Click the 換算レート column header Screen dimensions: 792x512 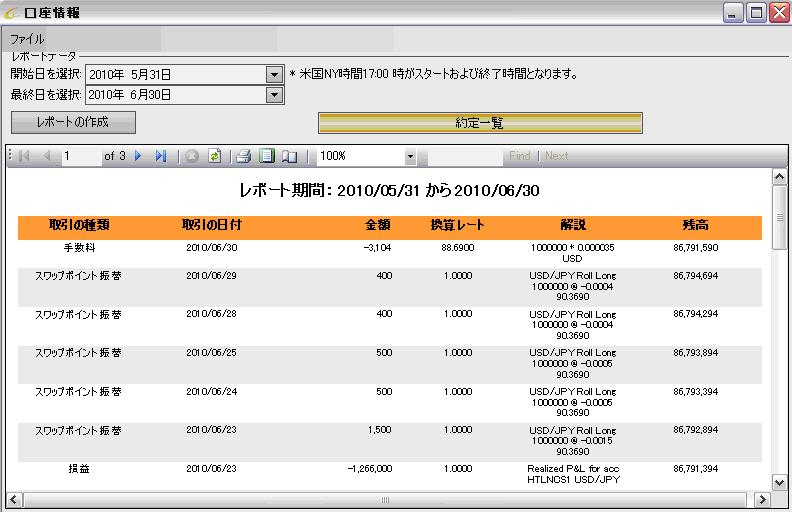tap(457, 225)
